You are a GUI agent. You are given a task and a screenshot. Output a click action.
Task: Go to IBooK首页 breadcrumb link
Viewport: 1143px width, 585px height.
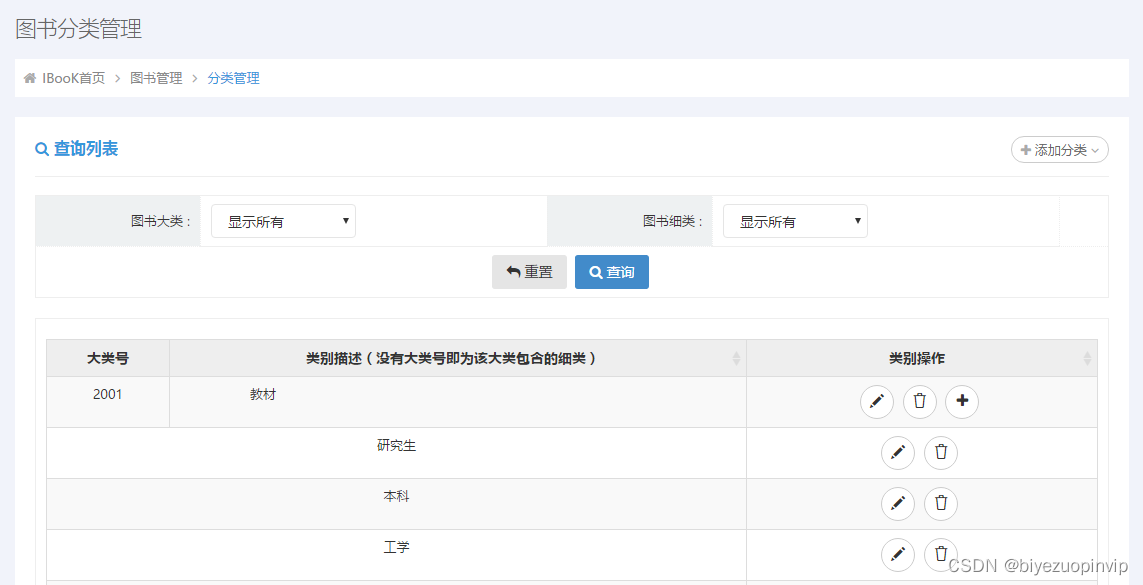[x=73, y=78]
